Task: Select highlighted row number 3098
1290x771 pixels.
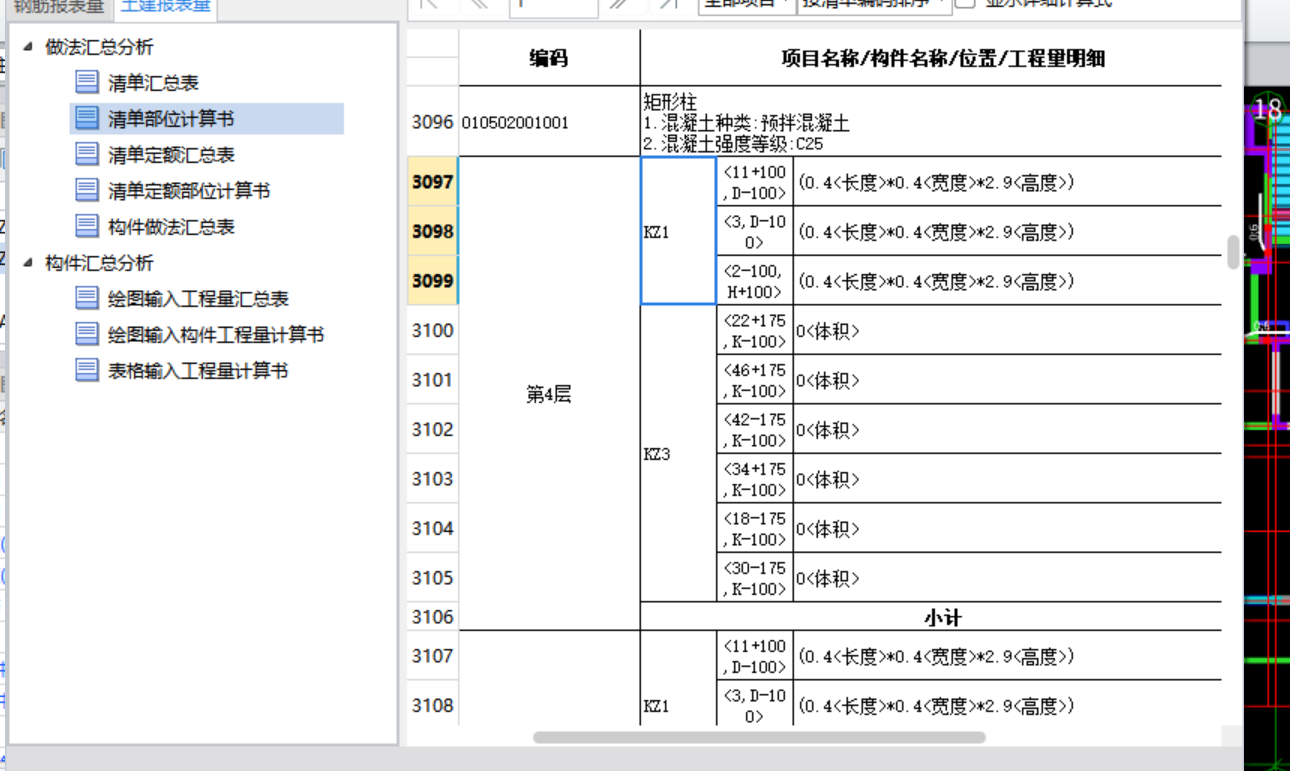Action: pos(433,231)
